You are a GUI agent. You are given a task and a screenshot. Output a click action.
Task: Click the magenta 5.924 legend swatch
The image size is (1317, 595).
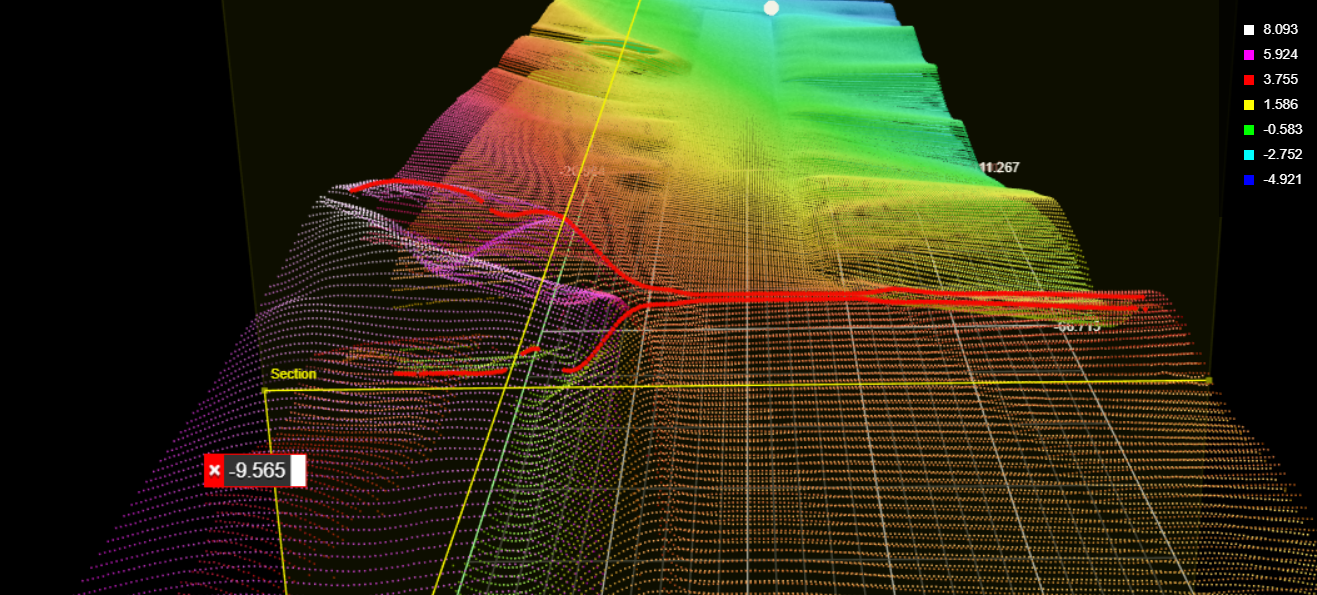pos(1248,55)
